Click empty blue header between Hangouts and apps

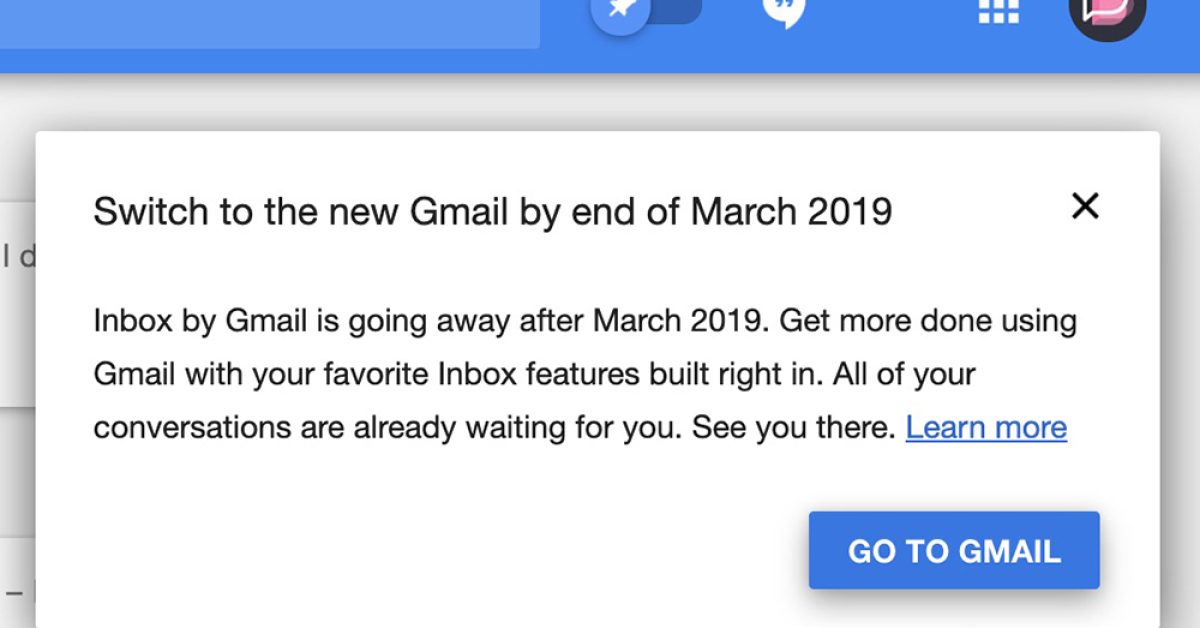click(890, 30)
